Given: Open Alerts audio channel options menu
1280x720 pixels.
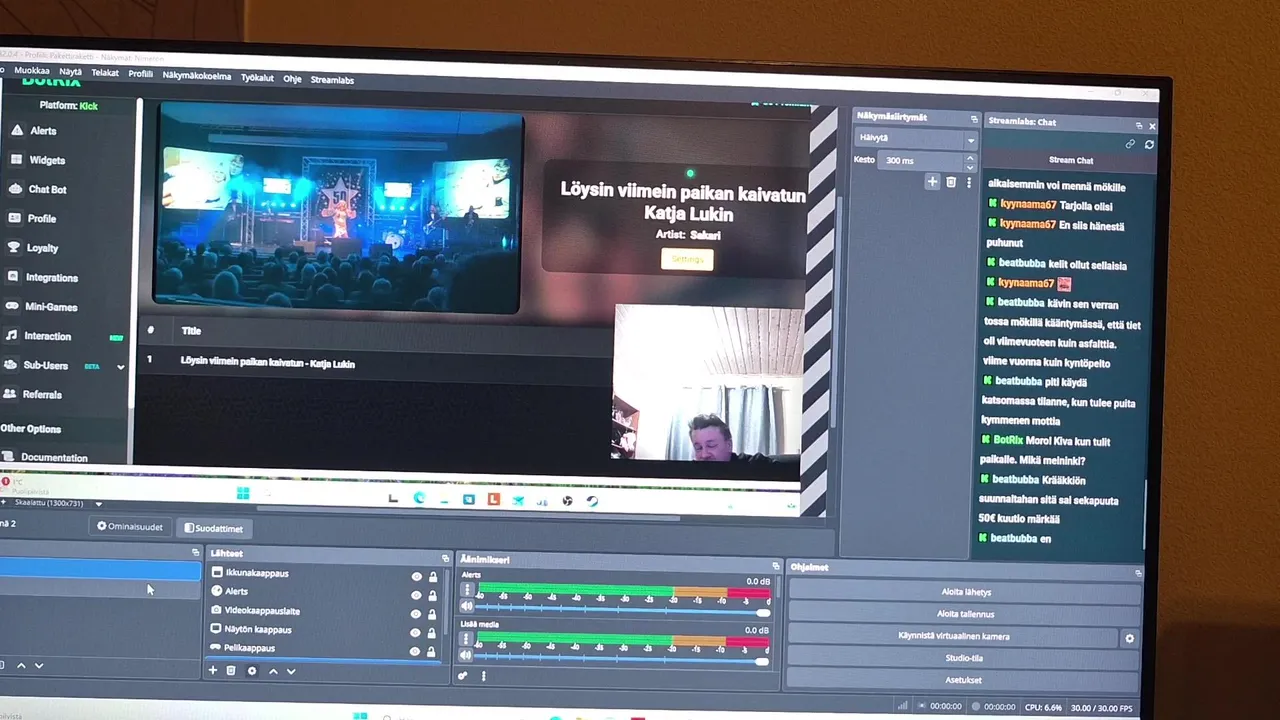Looking at the screenshot, I should point(466,589).
